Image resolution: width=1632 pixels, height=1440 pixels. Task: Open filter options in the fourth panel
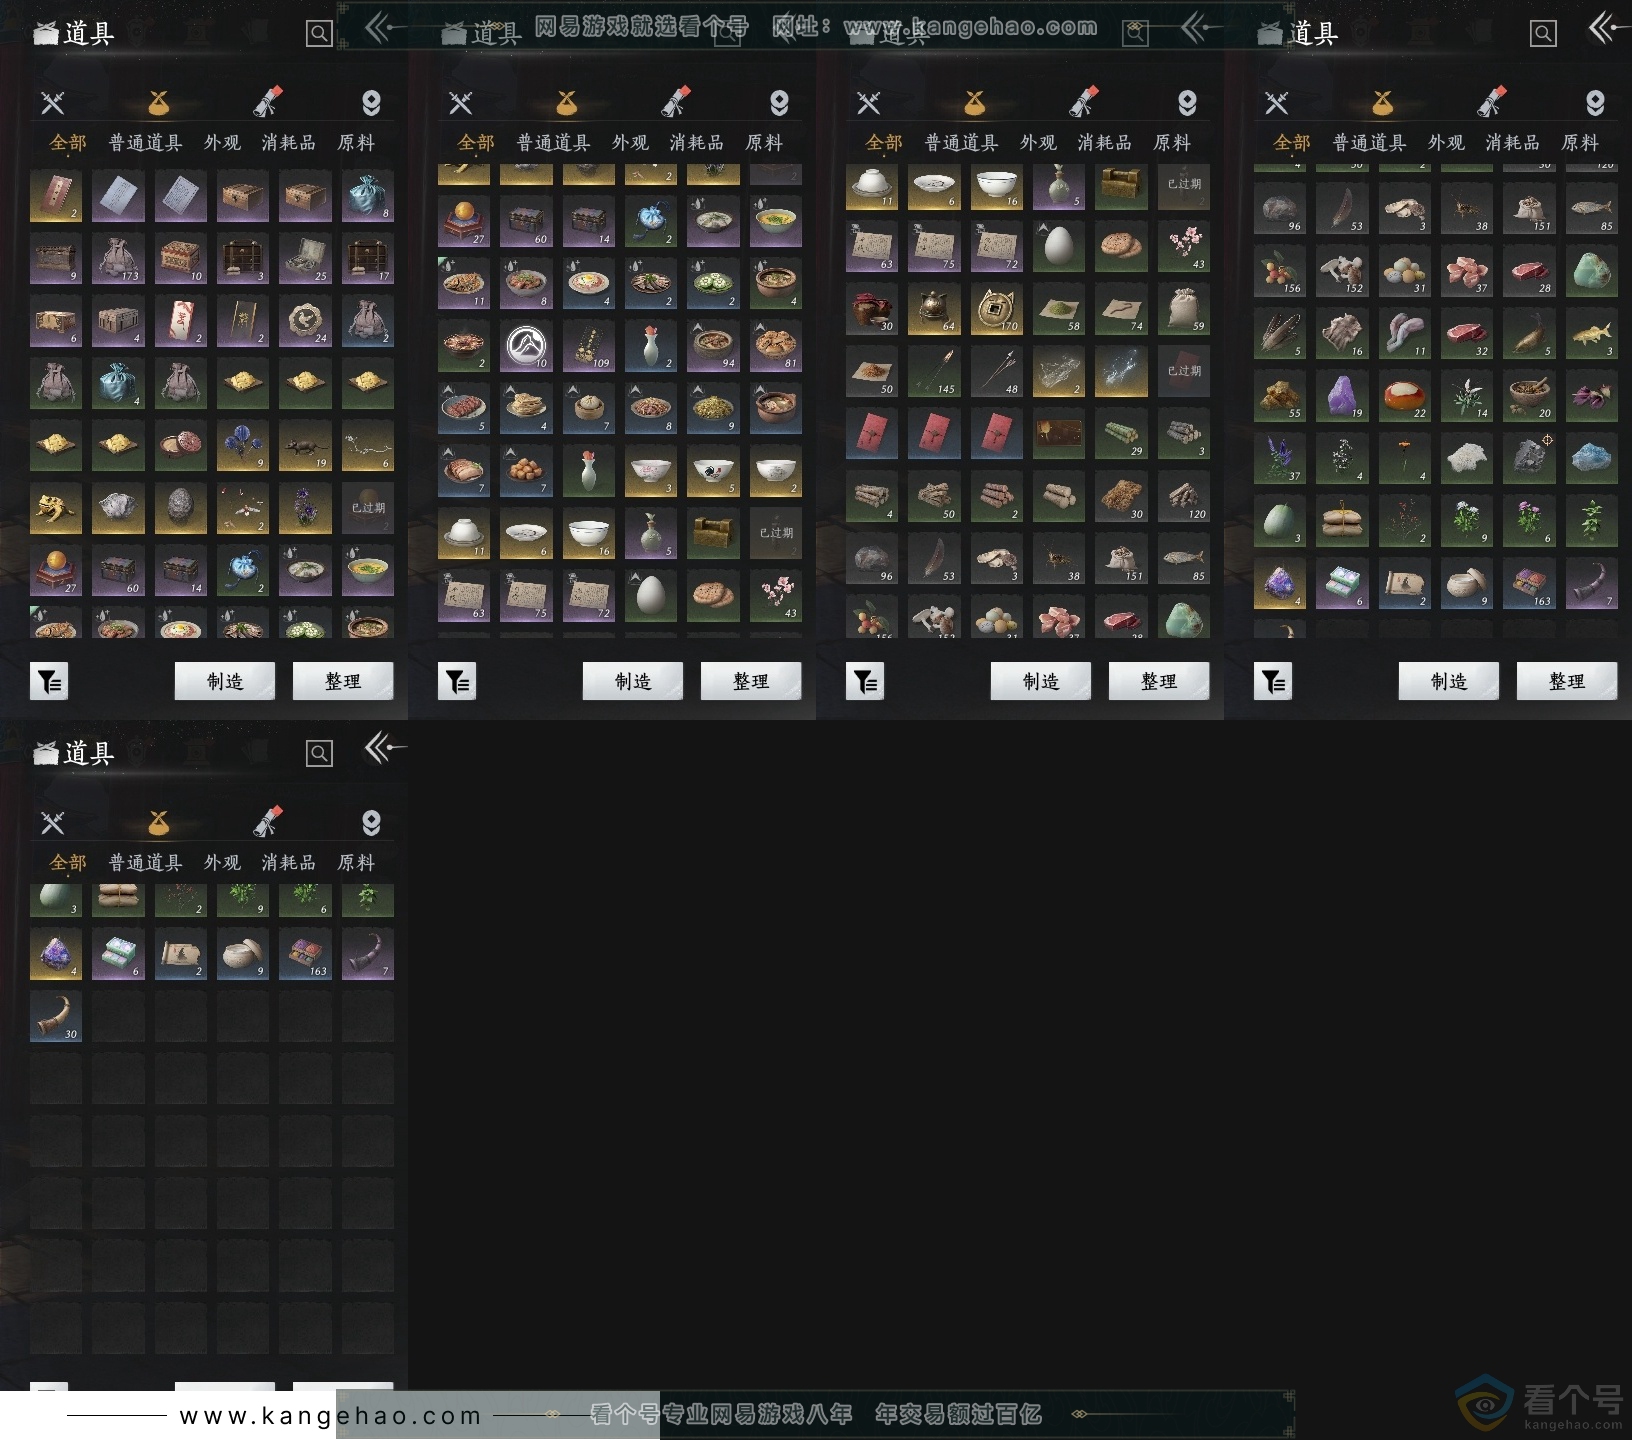(x=1273, y=681)
